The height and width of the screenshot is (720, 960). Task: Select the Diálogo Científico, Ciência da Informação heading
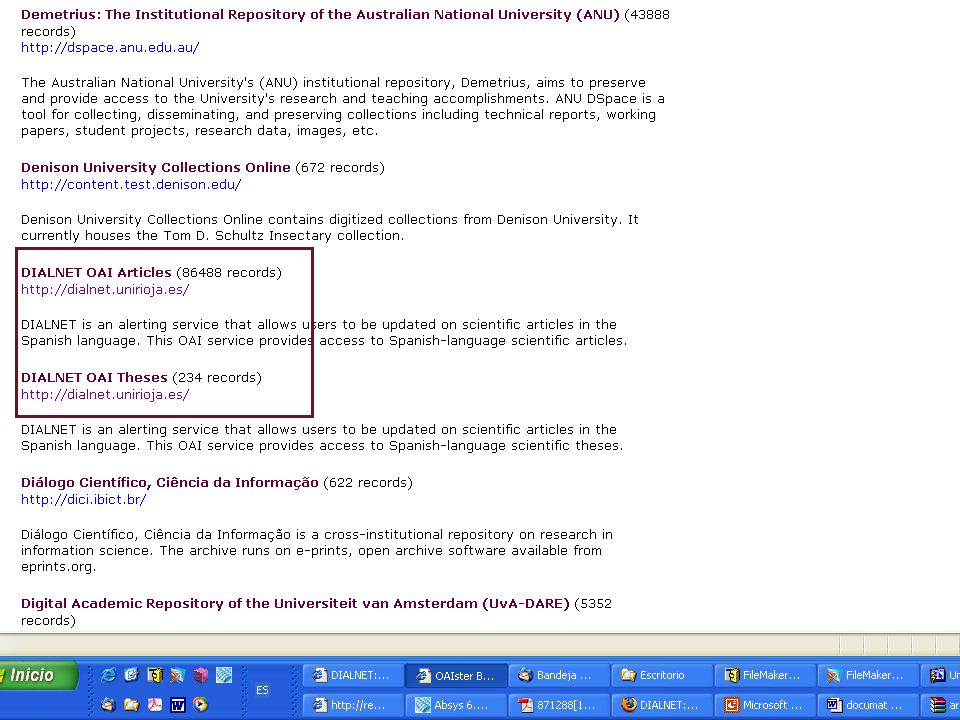click(170, 482)
